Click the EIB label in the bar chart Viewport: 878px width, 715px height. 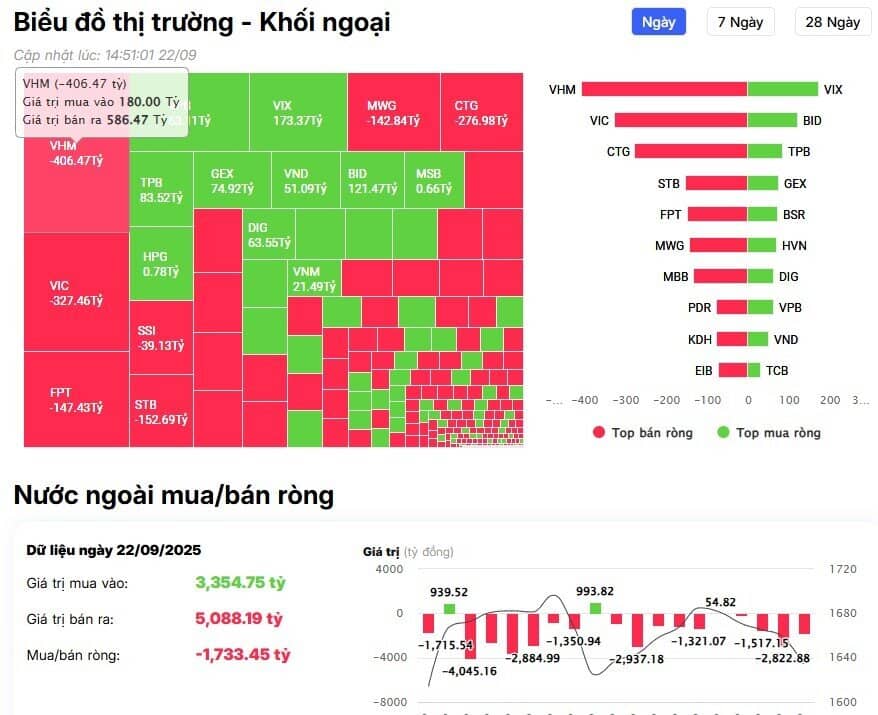pyautogui.click(x=704, y=370)
